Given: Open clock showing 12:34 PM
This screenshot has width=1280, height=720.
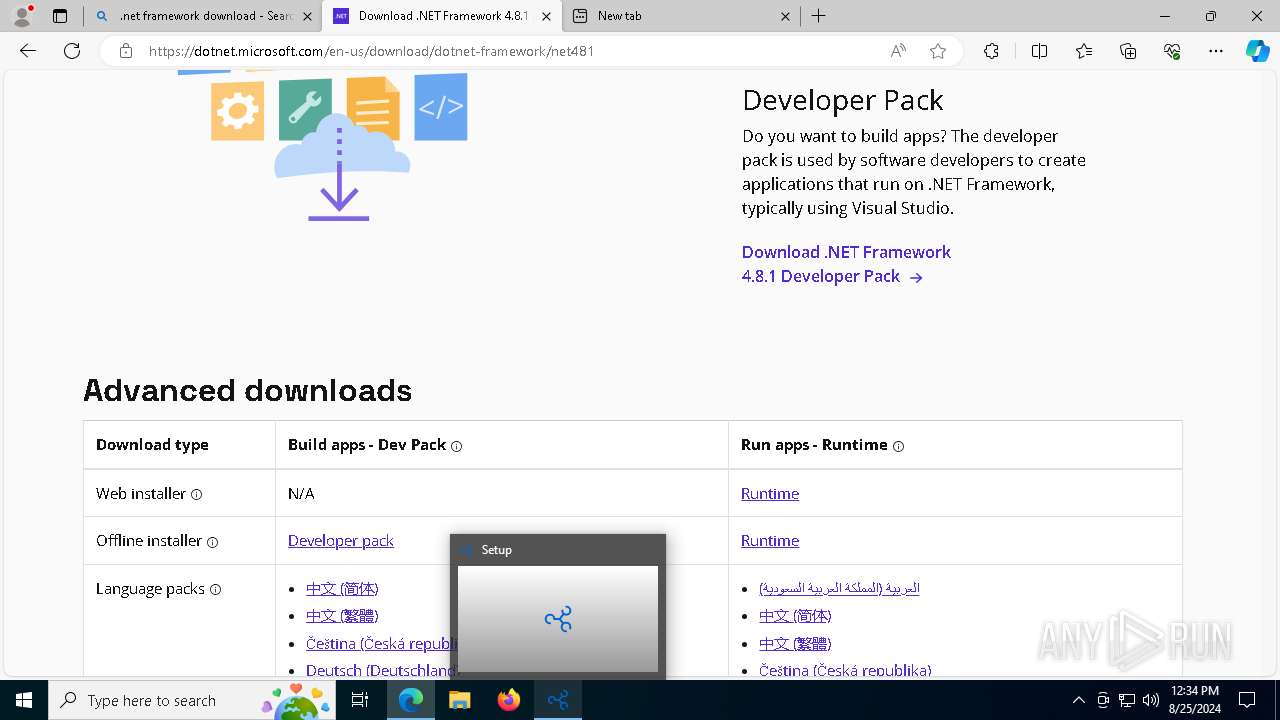Looking at the screenshot, I should 1194,700.
